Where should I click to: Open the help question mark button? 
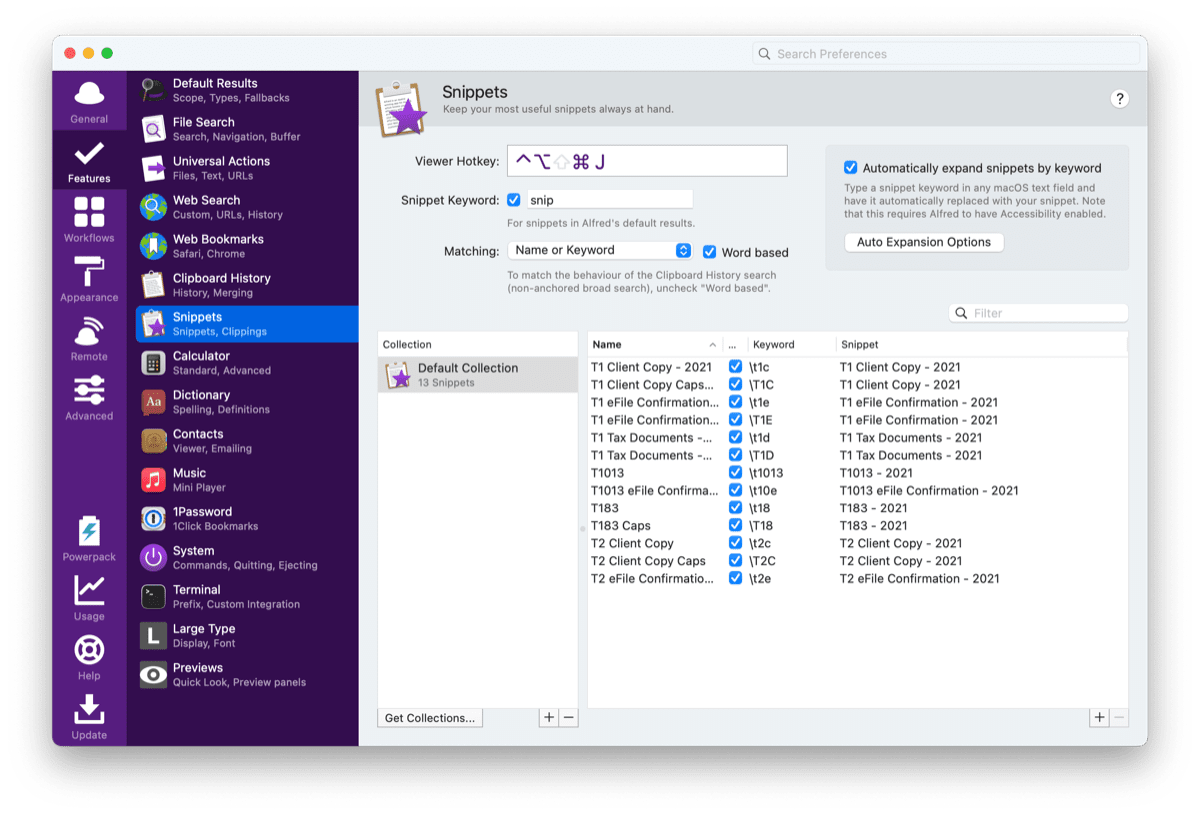point(1120,98)
